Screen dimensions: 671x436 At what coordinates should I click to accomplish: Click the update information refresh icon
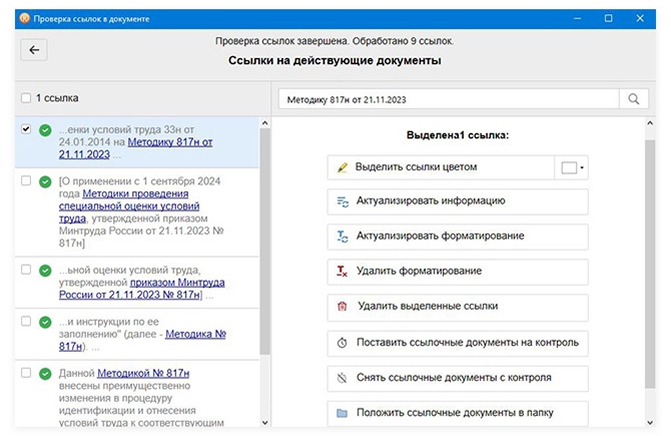[x=343, y=201]
